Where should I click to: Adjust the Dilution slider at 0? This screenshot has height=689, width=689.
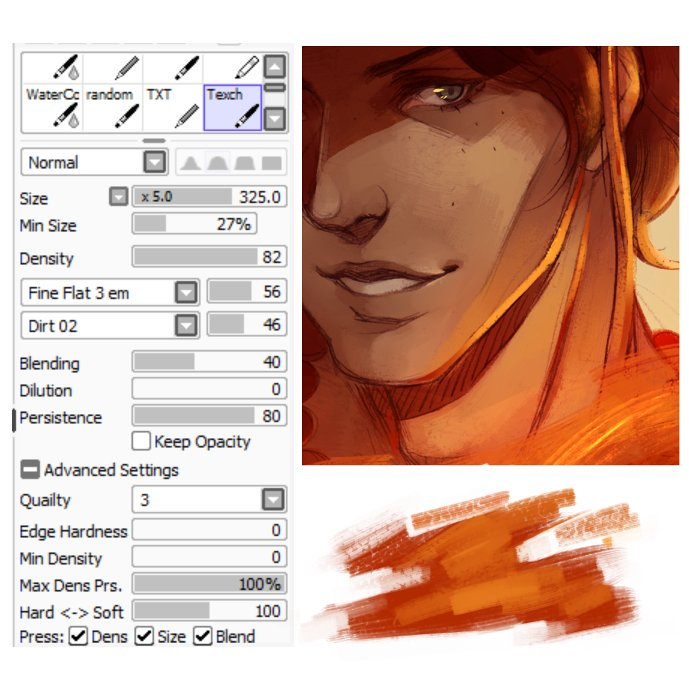pyautogui.click(x=209, y=389)
